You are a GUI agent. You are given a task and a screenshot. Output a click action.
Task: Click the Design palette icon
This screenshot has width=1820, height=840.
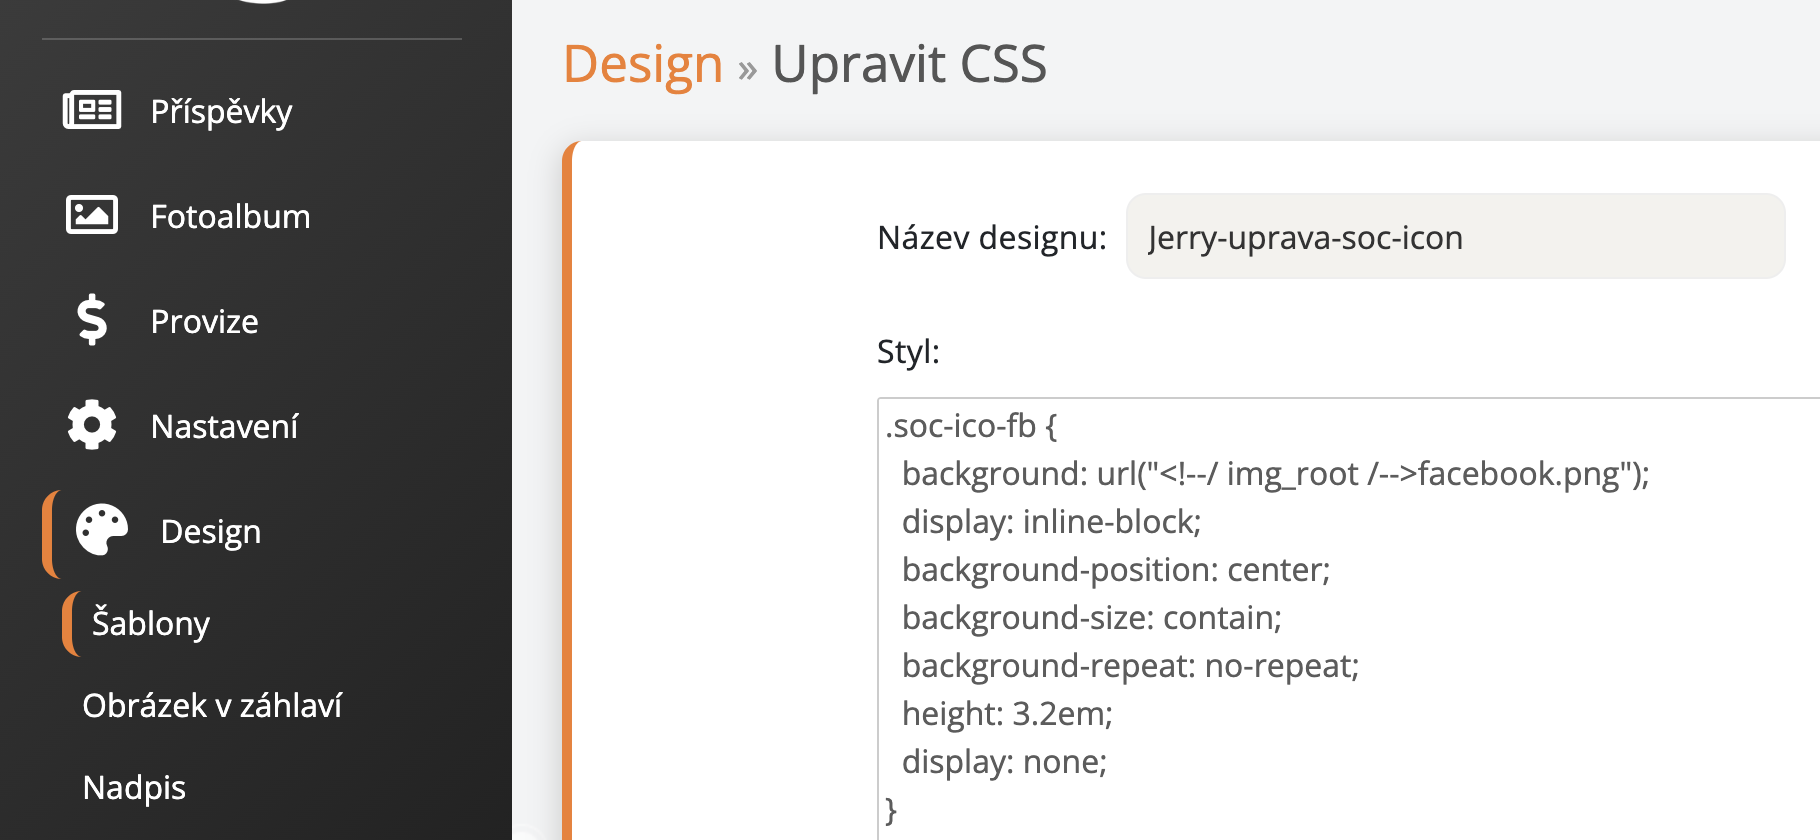point(102,530)
